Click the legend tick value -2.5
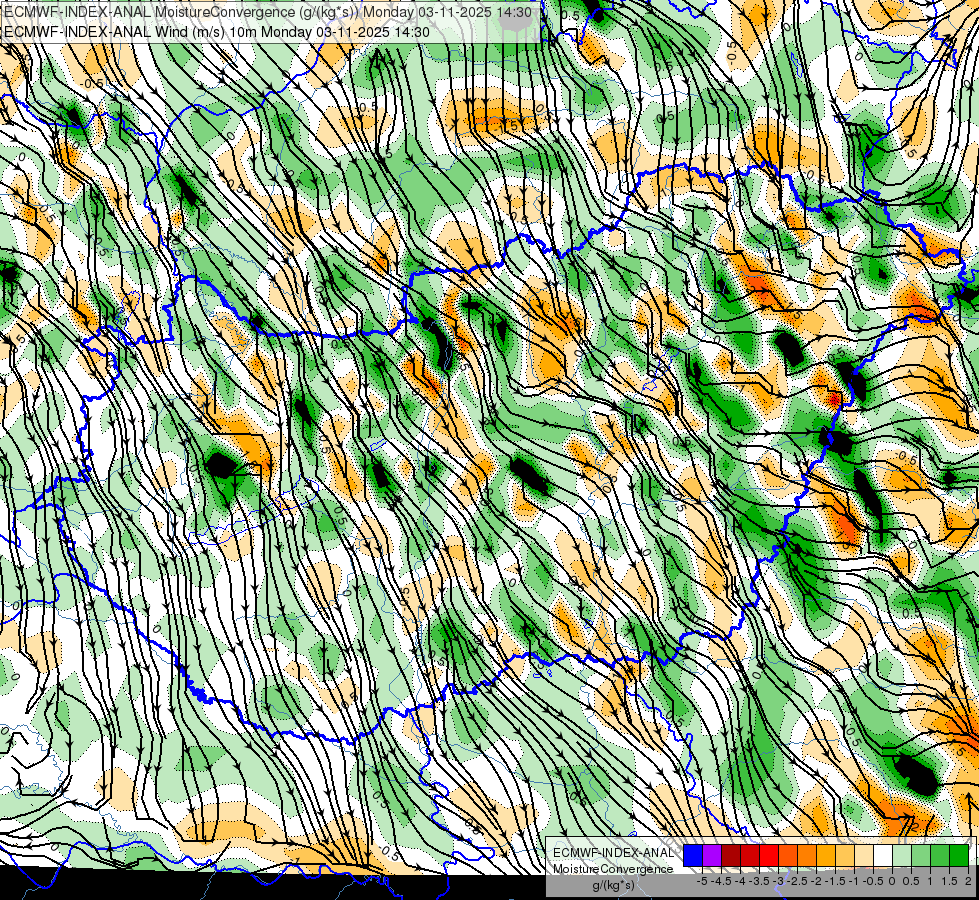The width and height of the screenshot is (979, 900). [x=798, y=881]
